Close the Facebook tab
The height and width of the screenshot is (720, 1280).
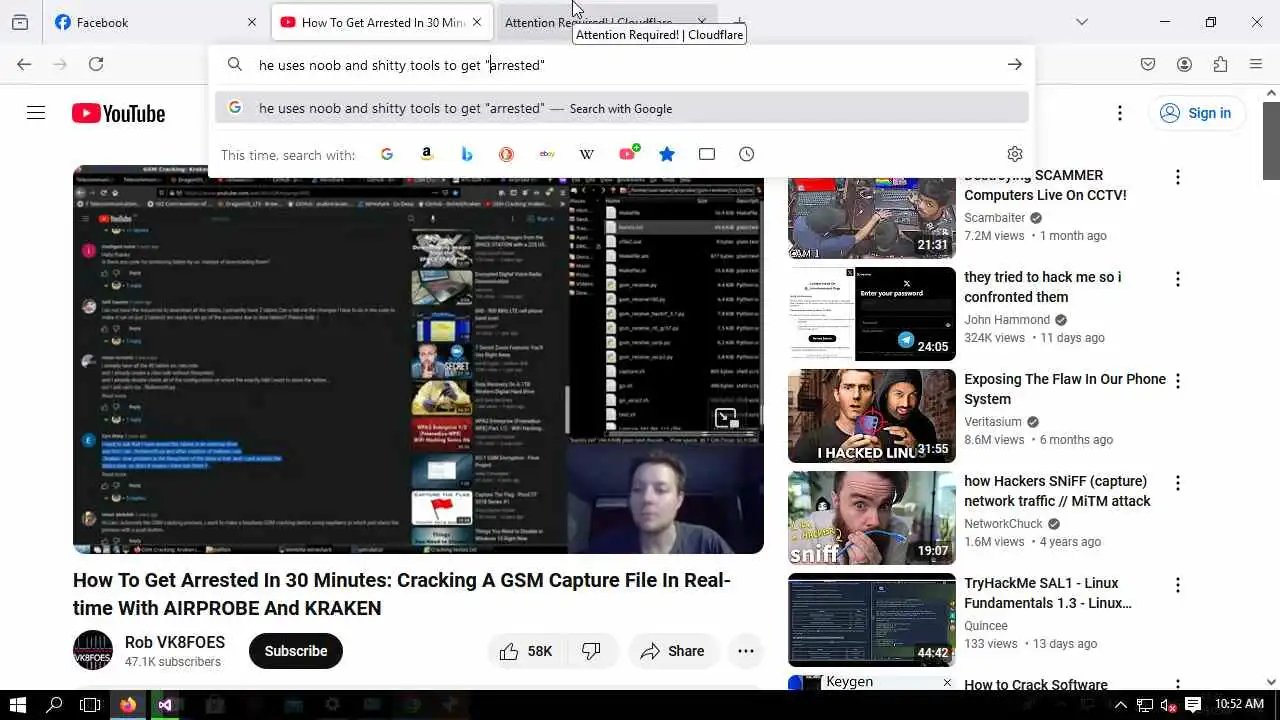pos(252,22)
